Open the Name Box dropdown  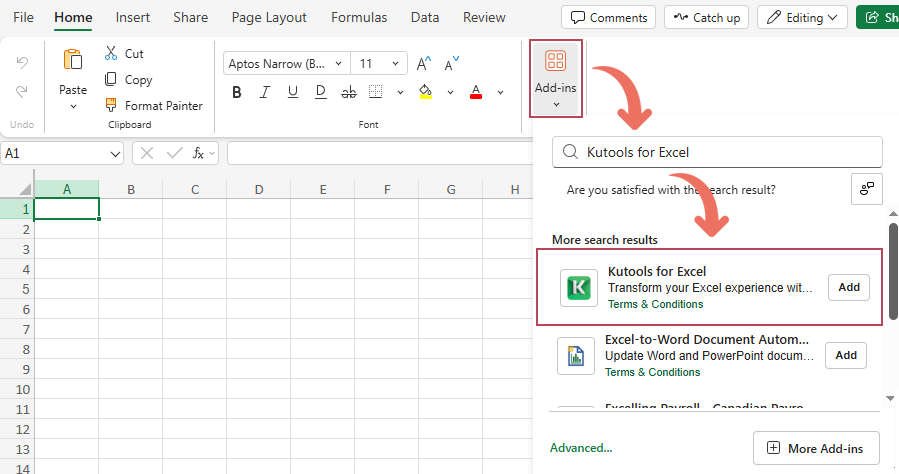click(x=115, y=154)
